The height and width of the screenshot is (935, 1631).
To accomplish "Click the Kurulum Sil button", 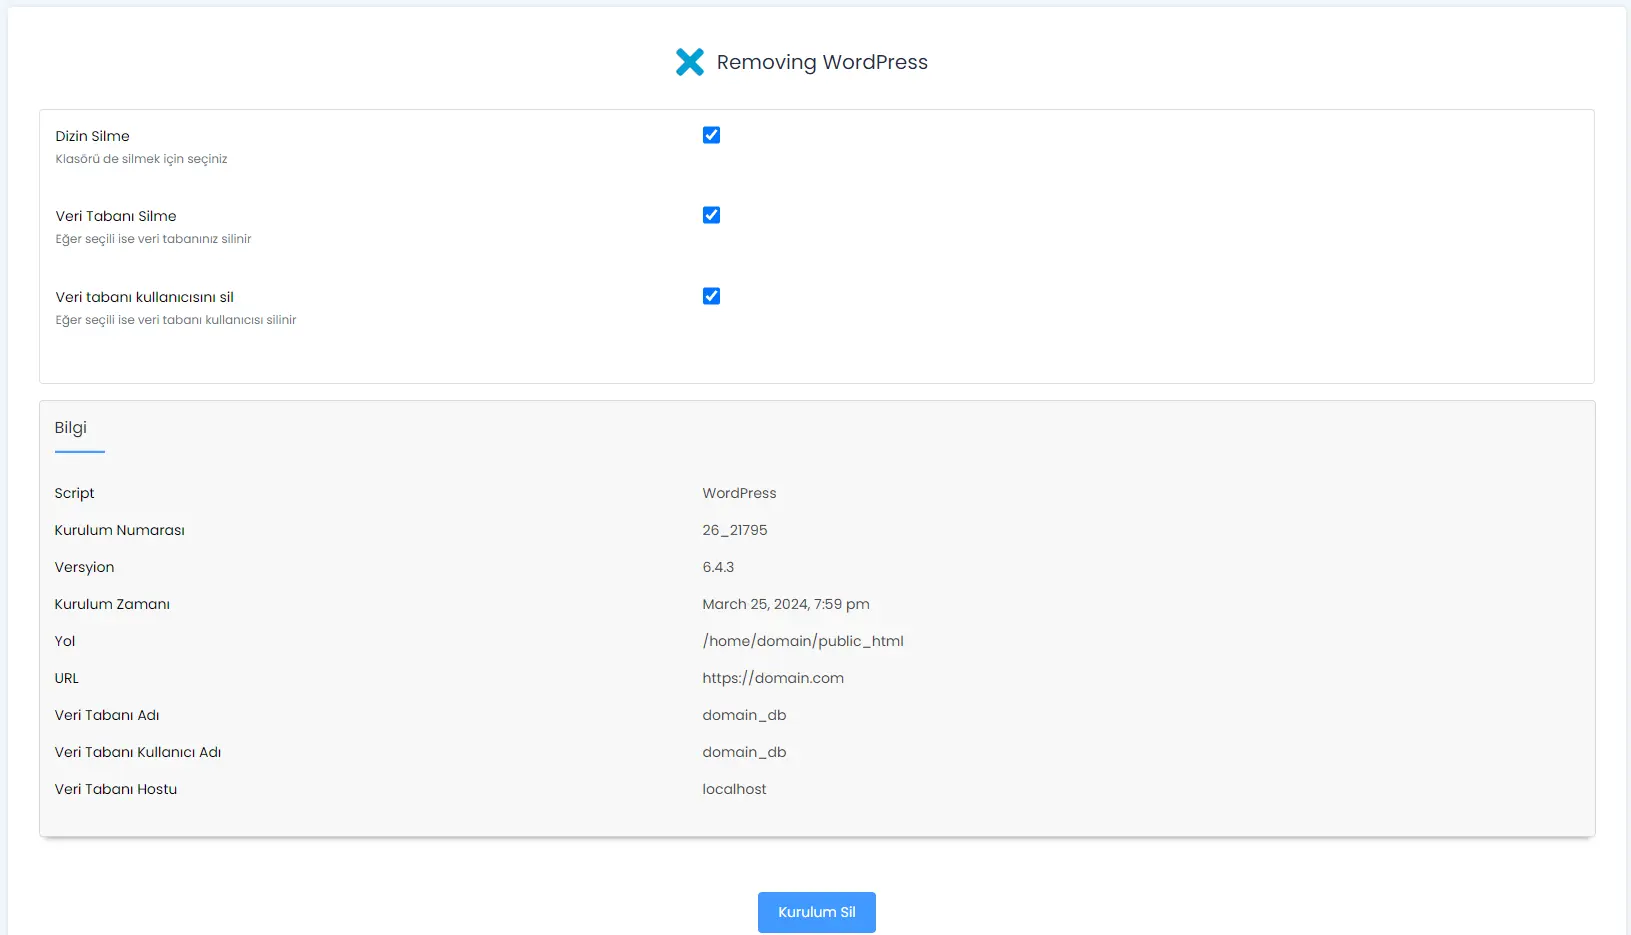I will click(x=817, y=912).
